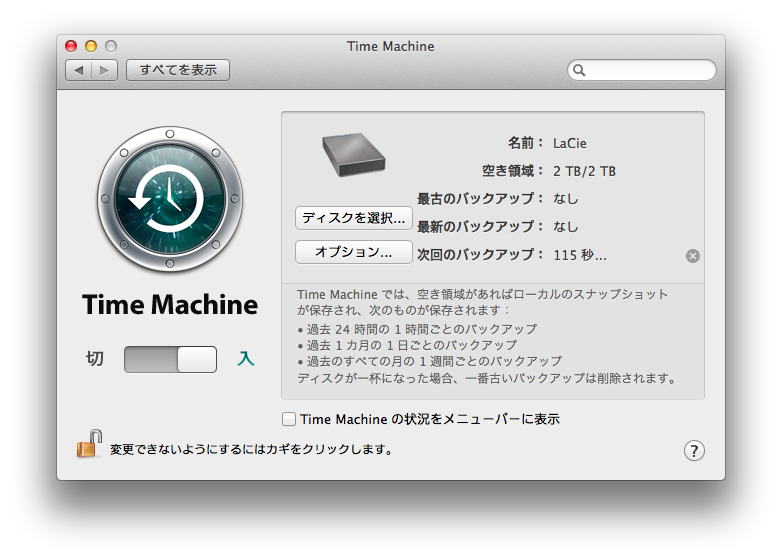Click the Time Machine window title bar
Screen dimensions: 782x559
[391, 46]
